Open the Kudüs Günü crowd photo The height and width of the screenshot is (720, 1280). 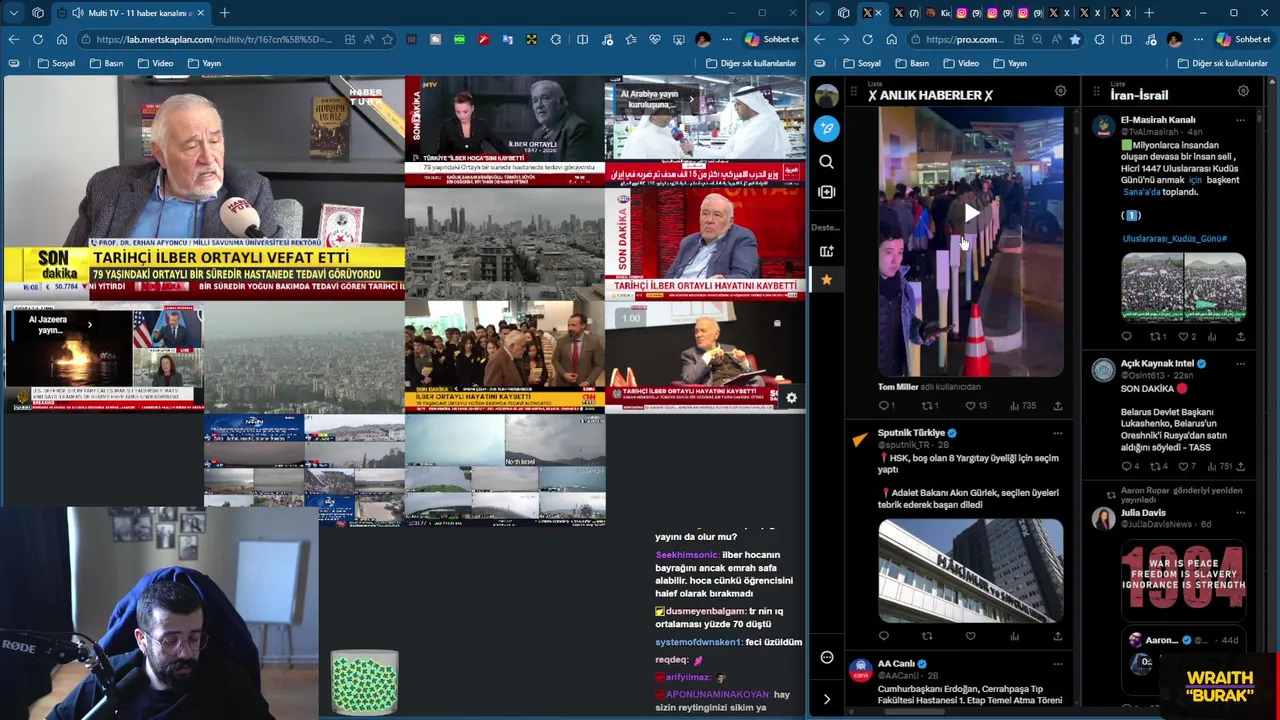[x=1184, y=287]
